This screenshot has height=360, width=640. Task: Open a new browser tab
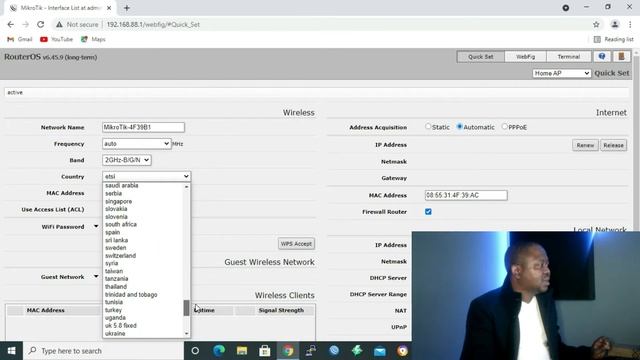click(x=127, y=8)
